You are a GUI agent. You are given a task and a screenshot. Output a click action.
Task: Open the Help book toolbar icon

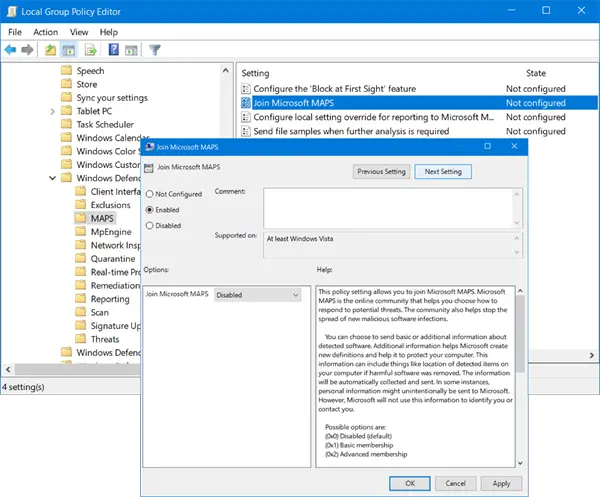pyautogui.click(x=113, y=49)
